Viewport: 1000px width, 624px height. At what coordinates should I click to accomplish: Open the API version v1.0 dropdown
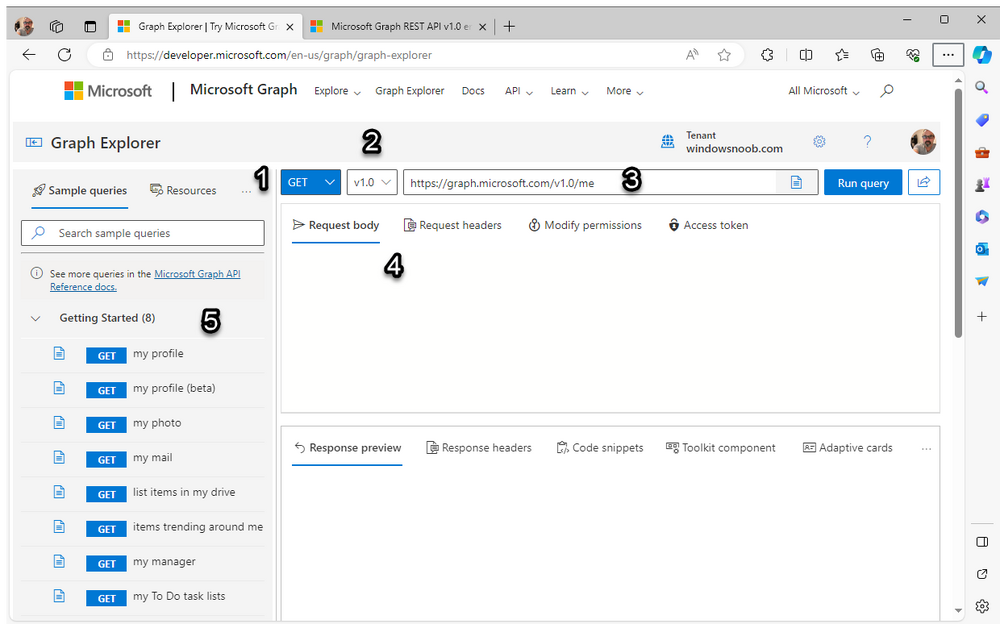[372, 182]
